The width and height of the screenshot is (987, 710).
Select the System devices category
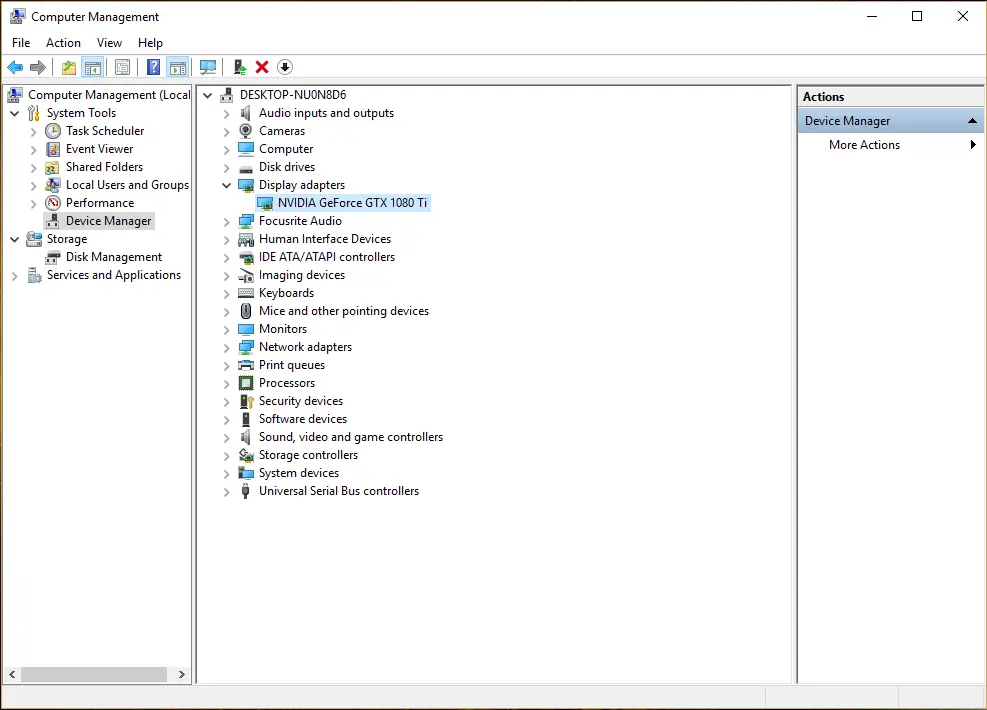point(298,473)
